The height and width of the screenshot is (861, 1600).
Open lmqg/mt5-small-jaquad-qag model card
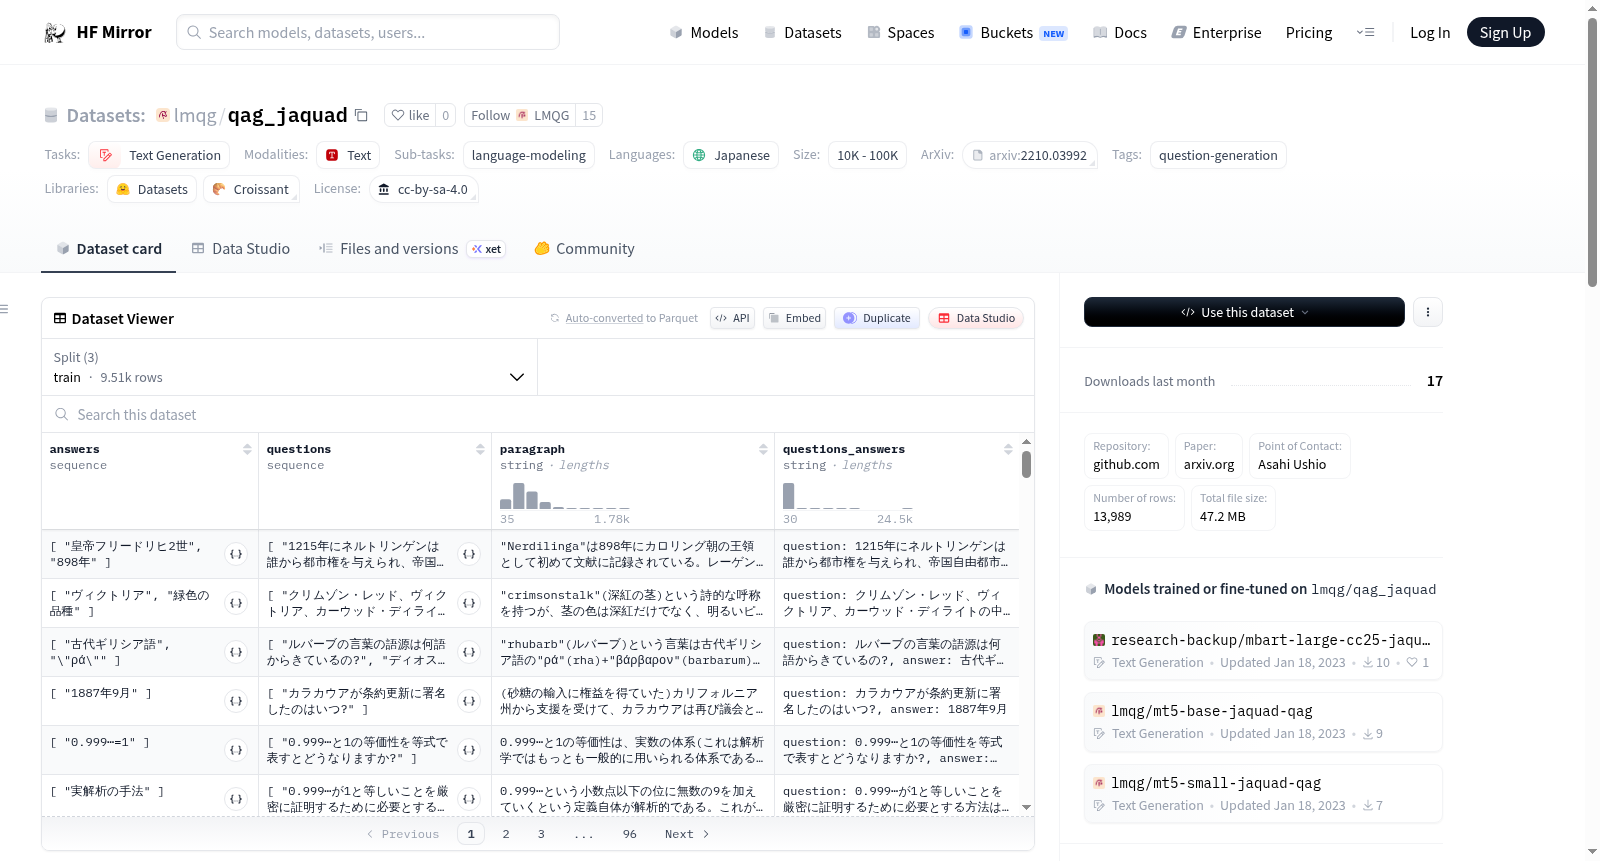point(1263,794)
